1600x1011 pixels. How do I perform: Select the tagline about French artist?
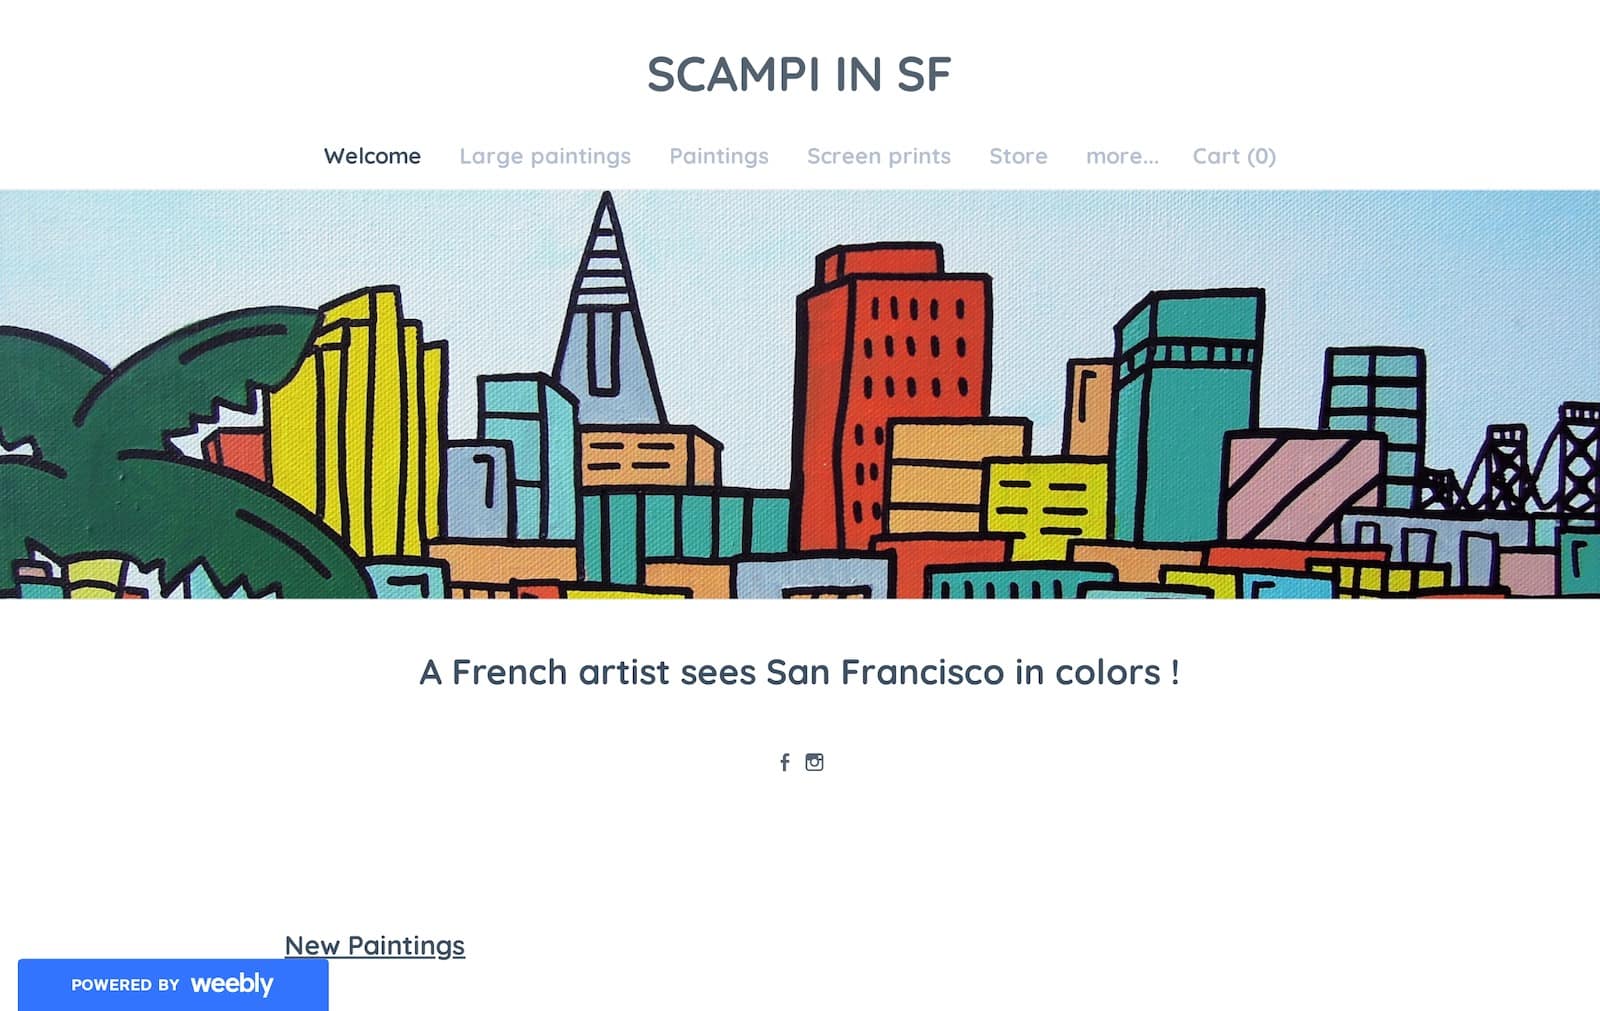tap(800, 672)
